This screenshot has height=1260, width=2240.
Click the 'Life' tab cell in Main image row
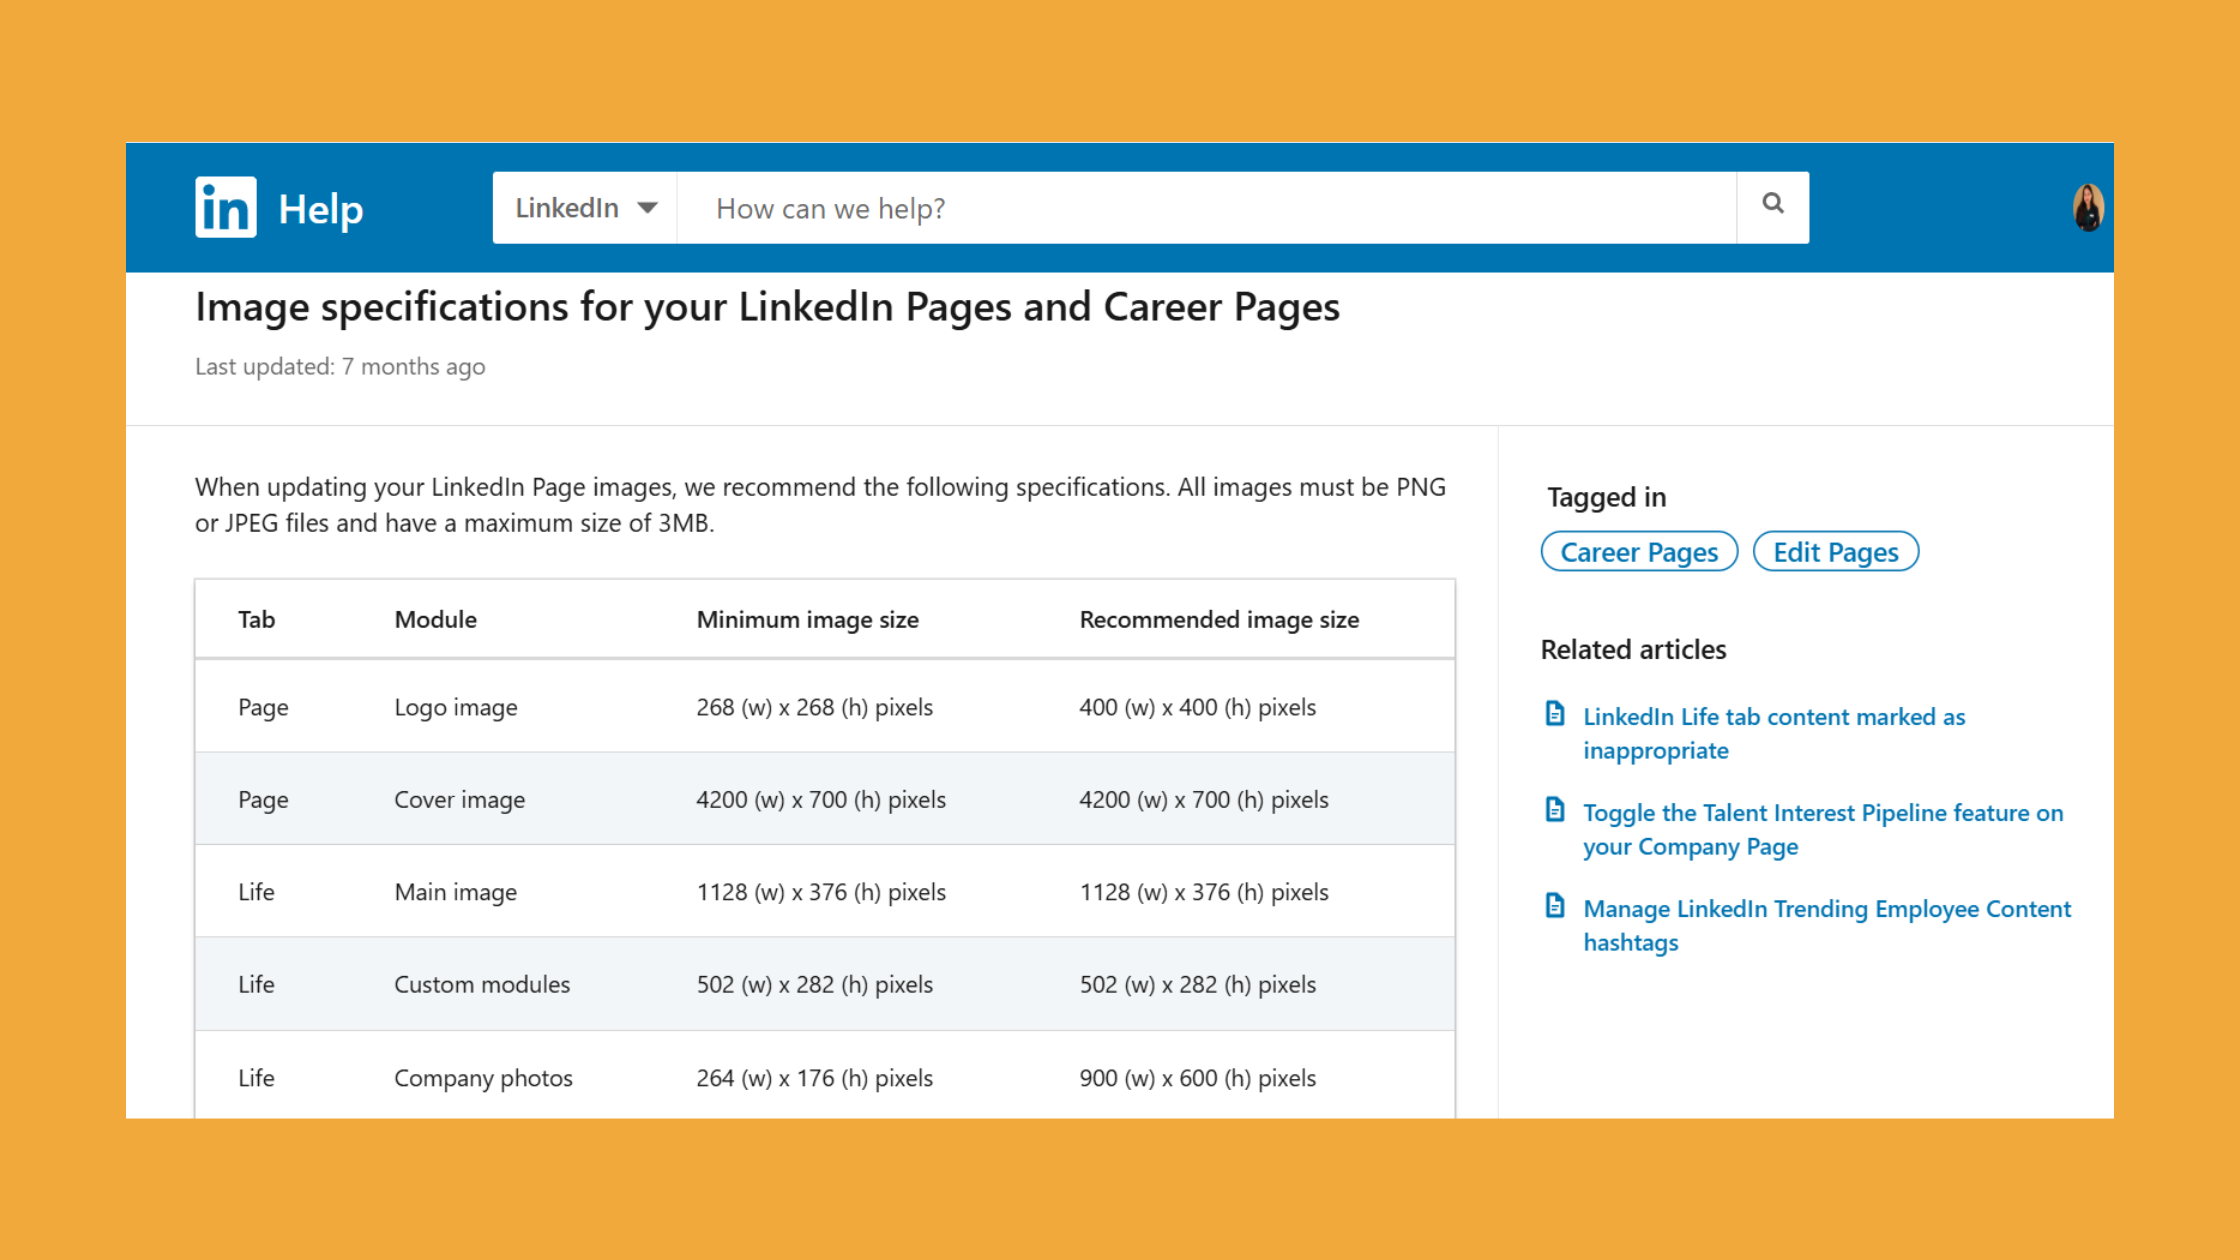coord(256,892)
